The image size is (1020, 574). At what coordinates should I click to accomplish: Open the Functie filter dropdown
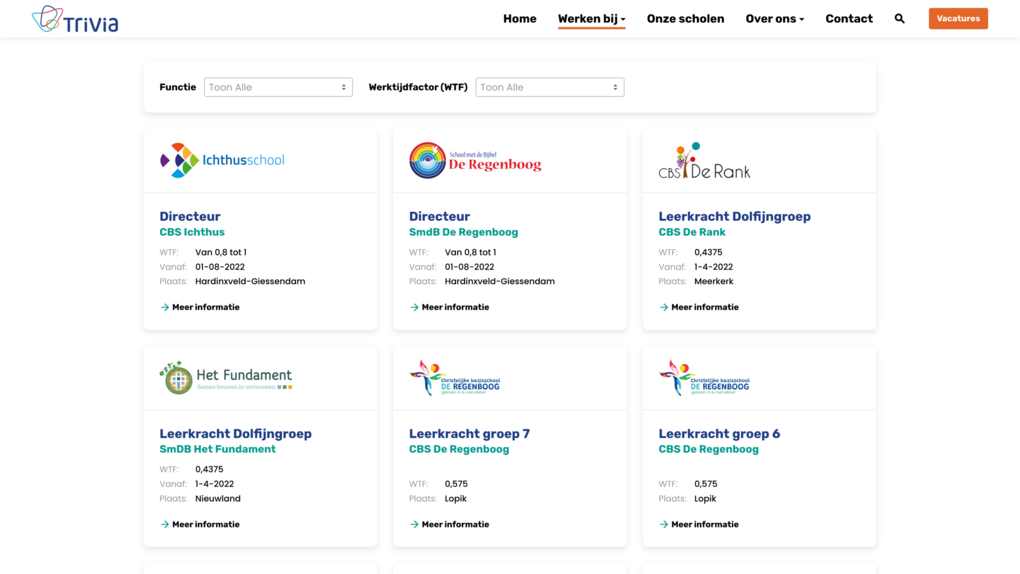coord(278,87)
